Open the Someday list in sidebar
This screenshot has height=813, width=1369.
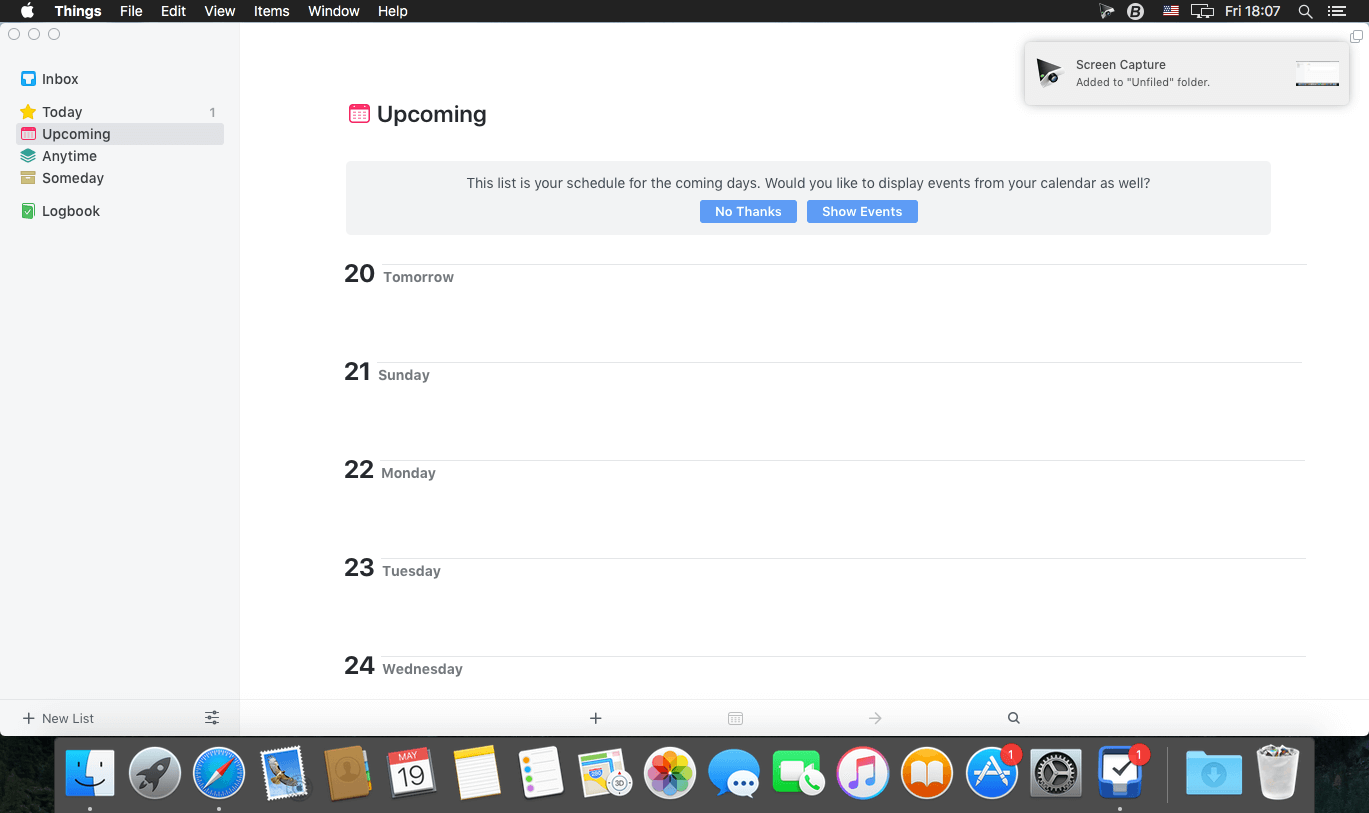(x=72, y=178)
